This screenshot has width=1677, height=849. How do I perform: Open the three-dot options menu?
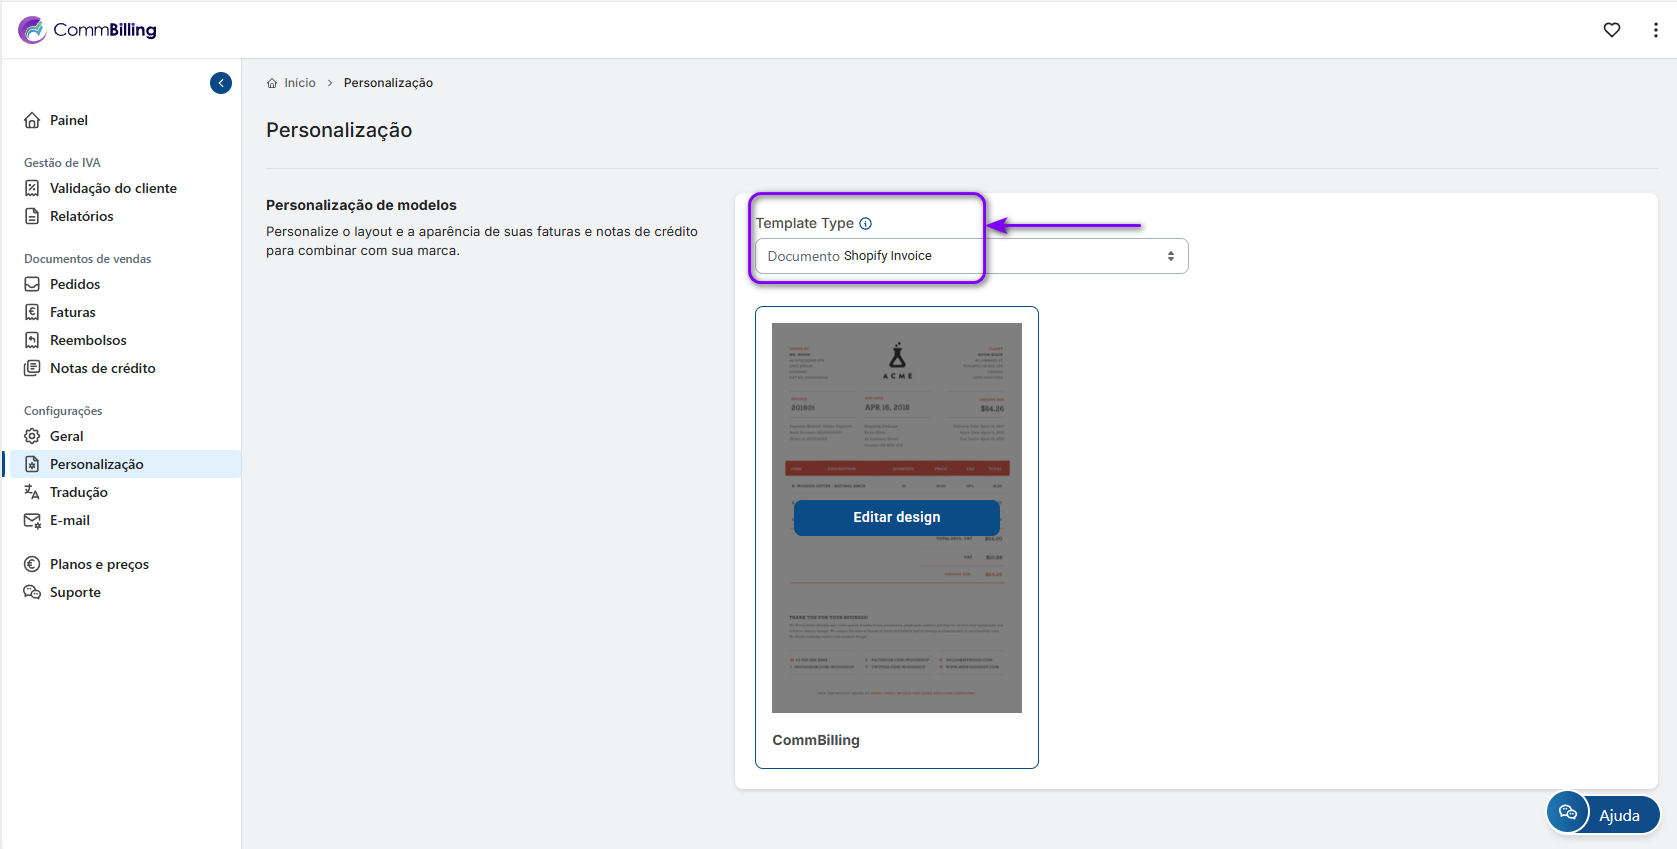pyautogui.click(x=1655, y=30)
